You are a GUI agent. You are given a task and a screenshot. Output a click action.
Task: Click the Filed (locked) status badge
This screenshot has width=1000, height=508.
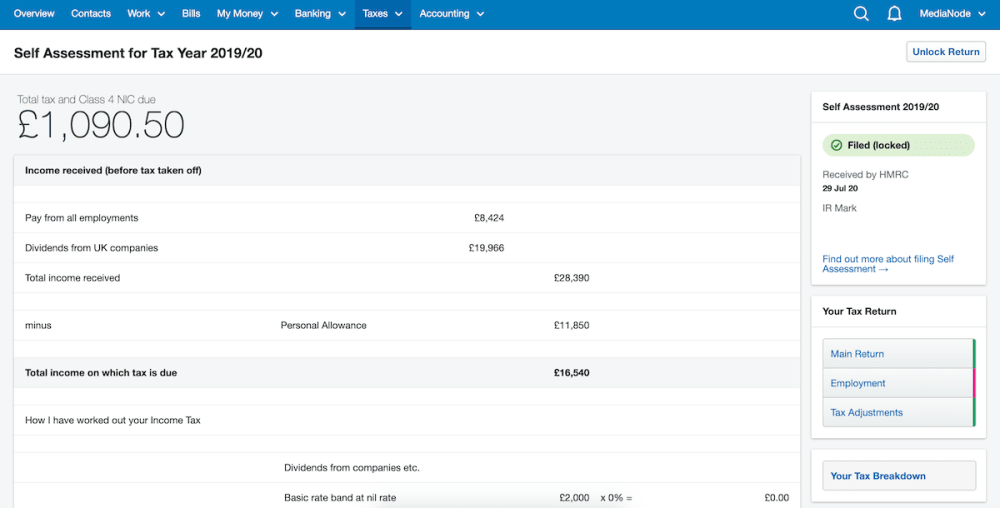click(x=897, y=145)
